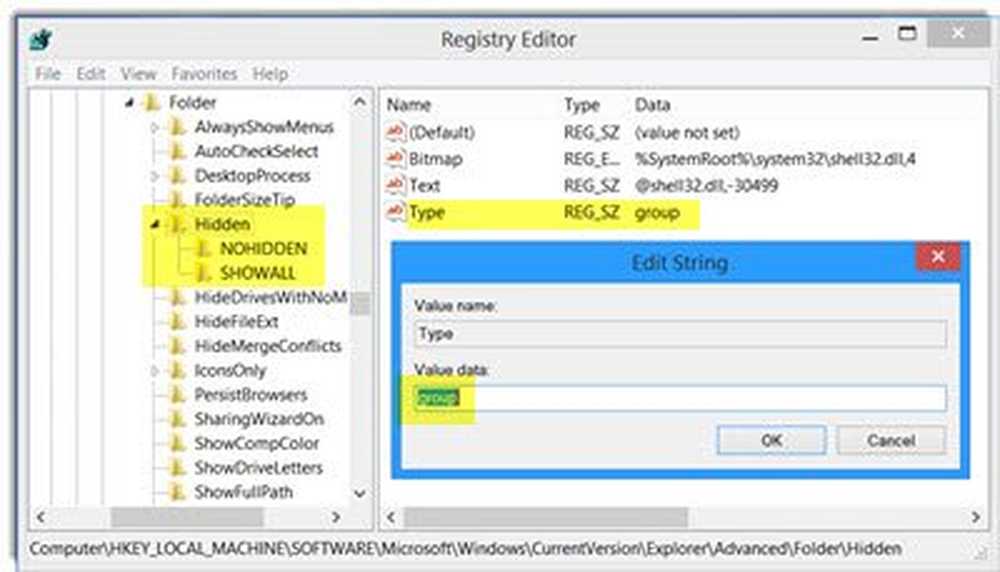
Task: Open the Help menu
Action: (270, 74)
